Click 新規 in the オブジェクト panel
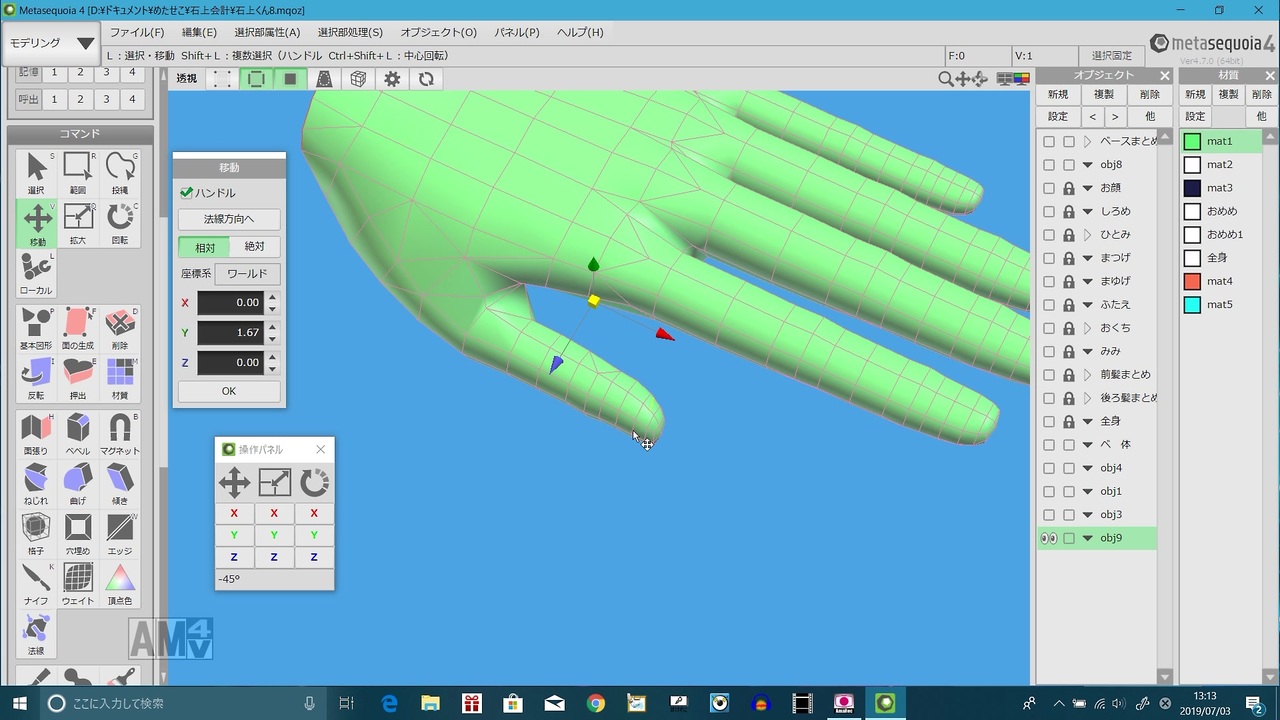Viewport: 1280px width, 720px height. pos(1058,94)
